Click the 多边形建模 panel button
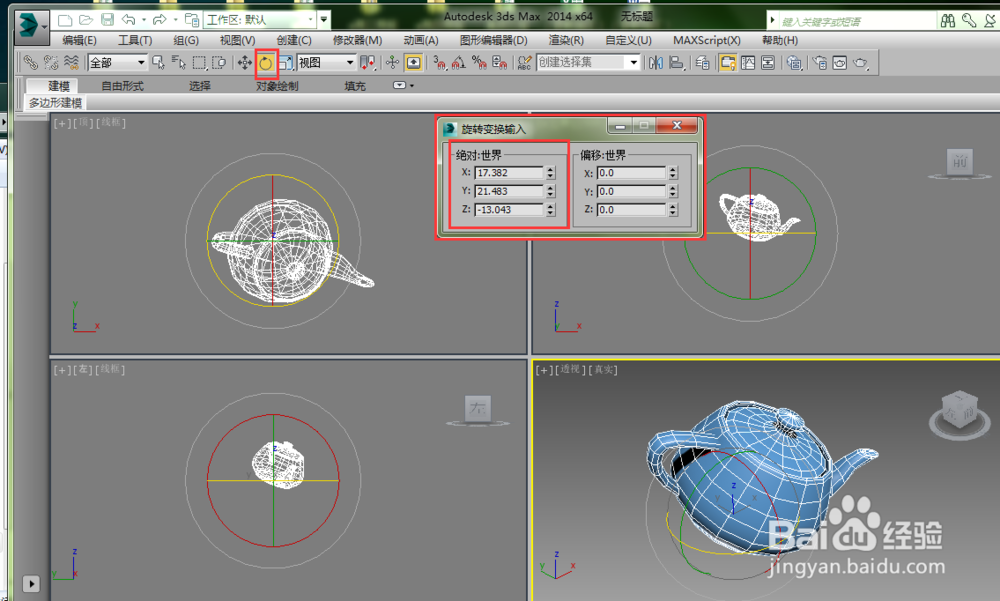This screenshot has height=601, width=1000. tap(55, 103)
